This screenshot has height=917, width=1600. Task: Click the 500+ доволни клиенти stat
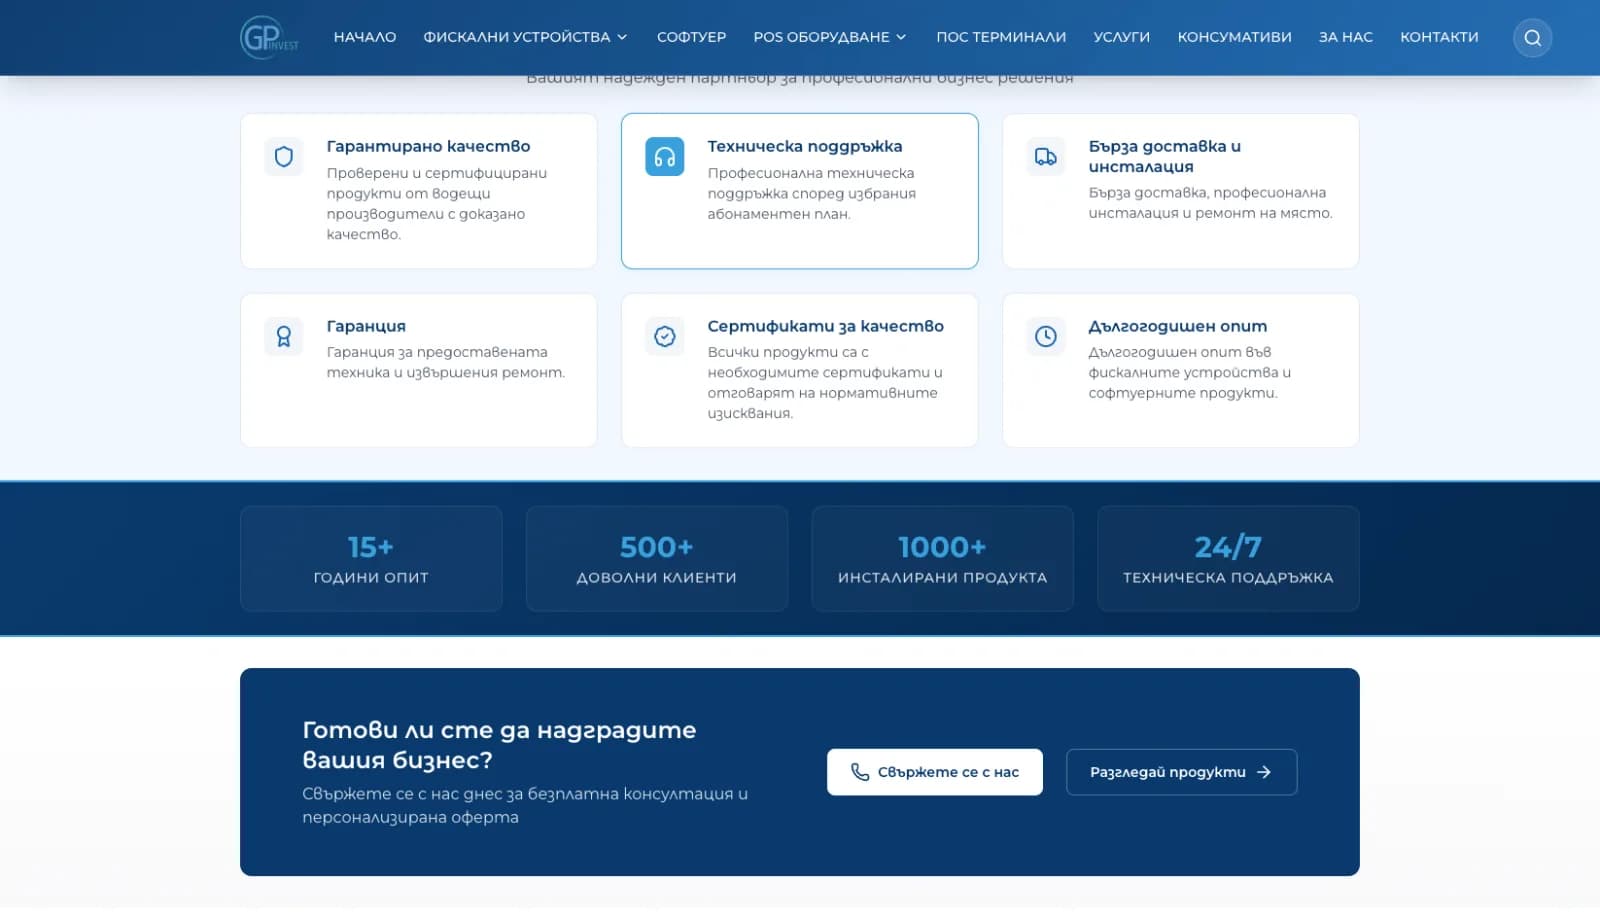tap(657, 559)
